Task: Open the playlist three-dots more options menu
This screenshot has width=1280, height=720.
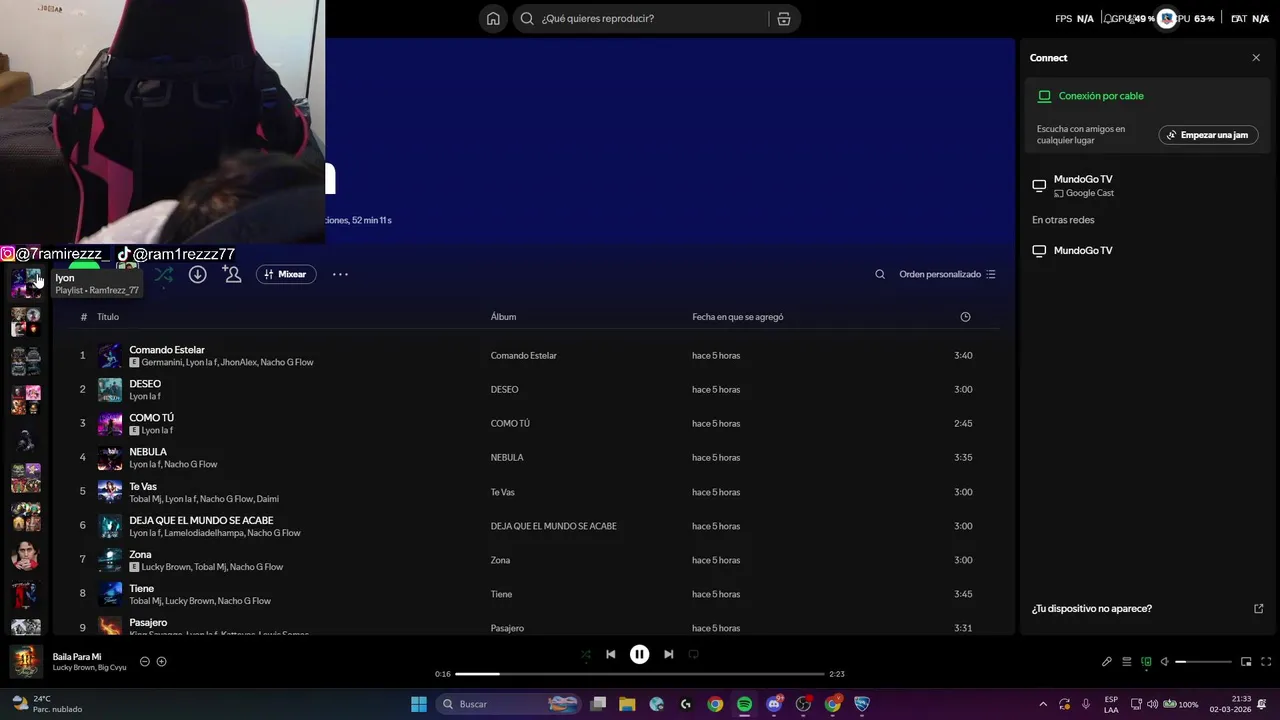Action: (340, 274)
